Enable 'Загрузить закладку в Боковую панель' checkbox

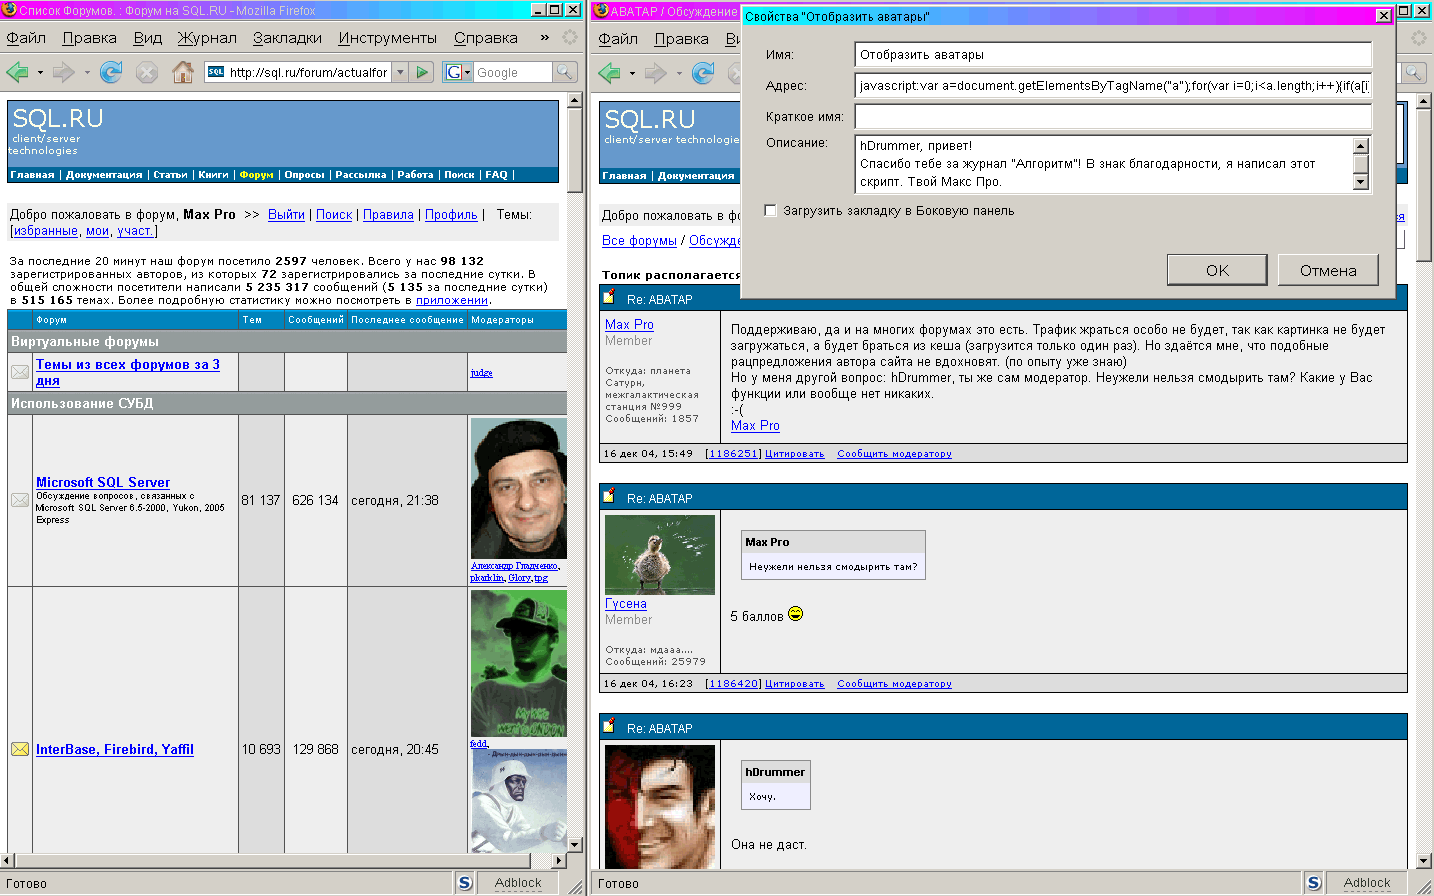(x=770, y=211)
